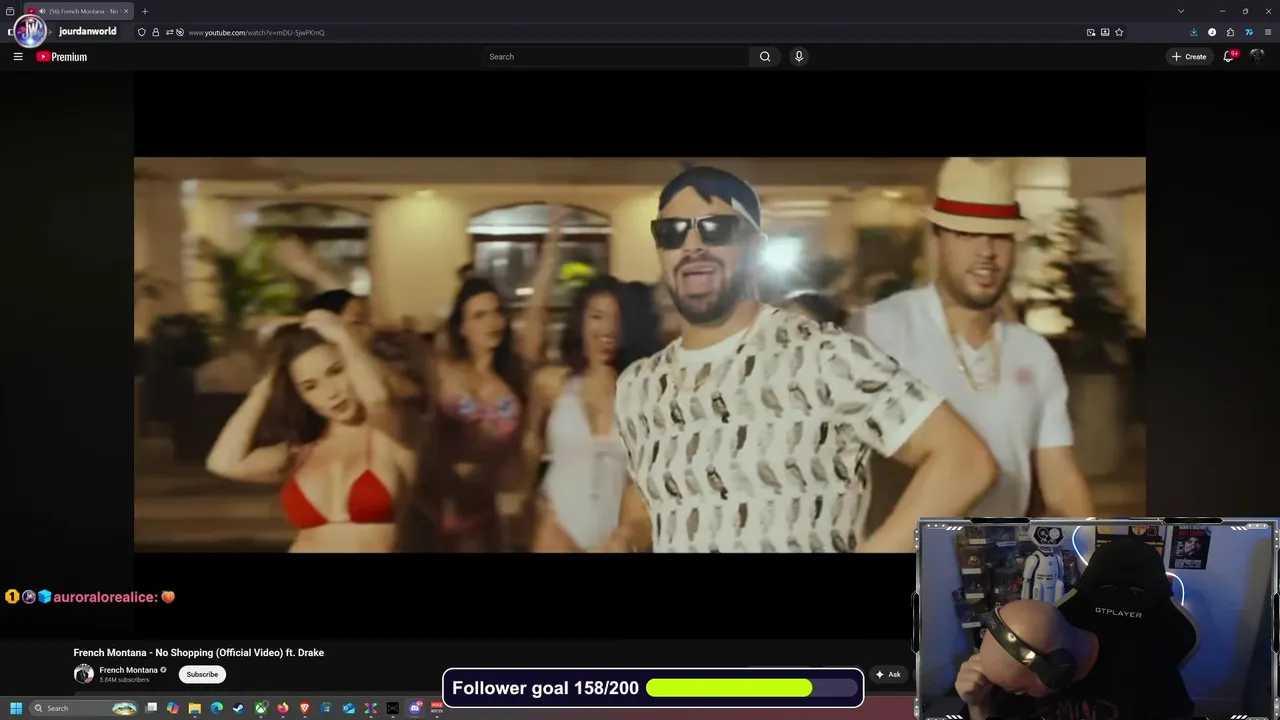Bookmark this page with the star icon

click(x=1119, y=32)
